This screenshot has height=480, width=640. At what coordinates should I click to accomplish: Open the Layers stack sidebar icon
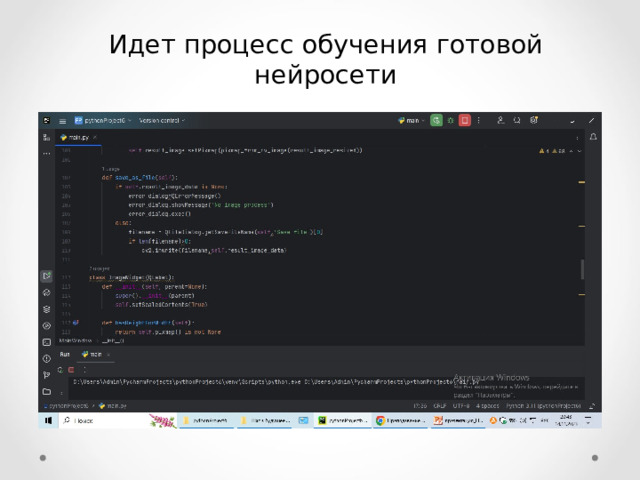47,309
